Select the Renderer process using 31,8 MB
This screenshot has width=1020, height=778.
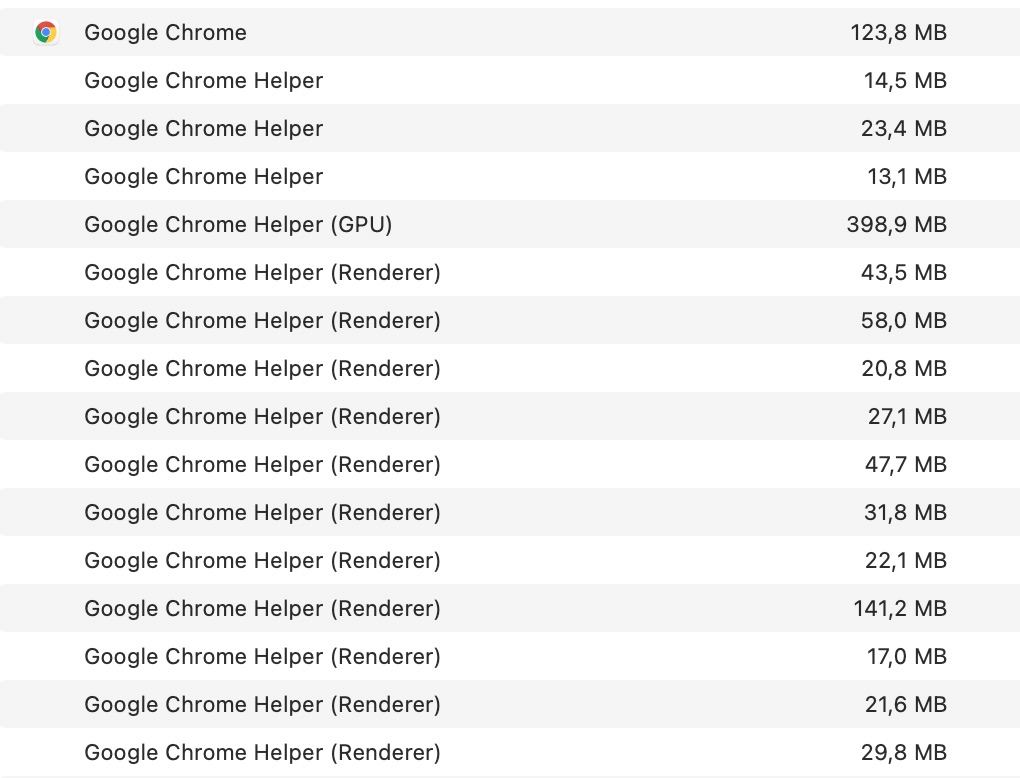point(262,512)
